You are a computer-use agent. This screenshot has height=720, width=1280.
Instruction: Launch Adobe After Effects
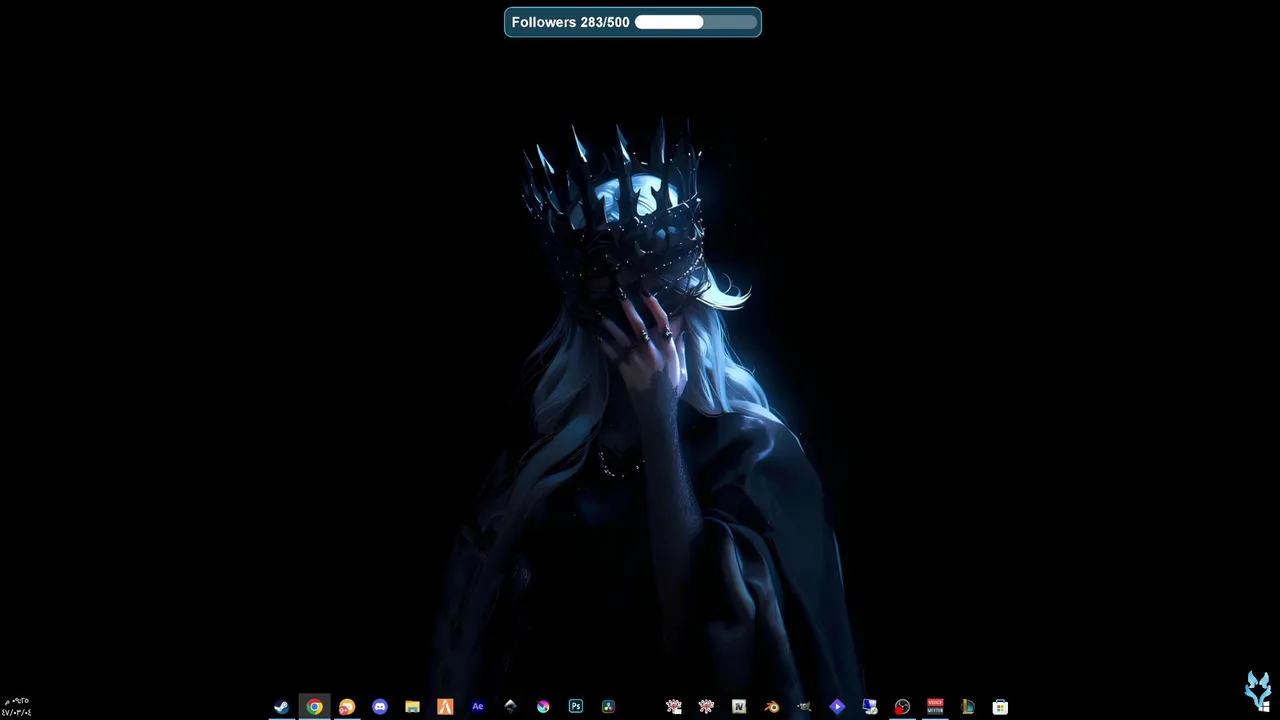[477, 707]
